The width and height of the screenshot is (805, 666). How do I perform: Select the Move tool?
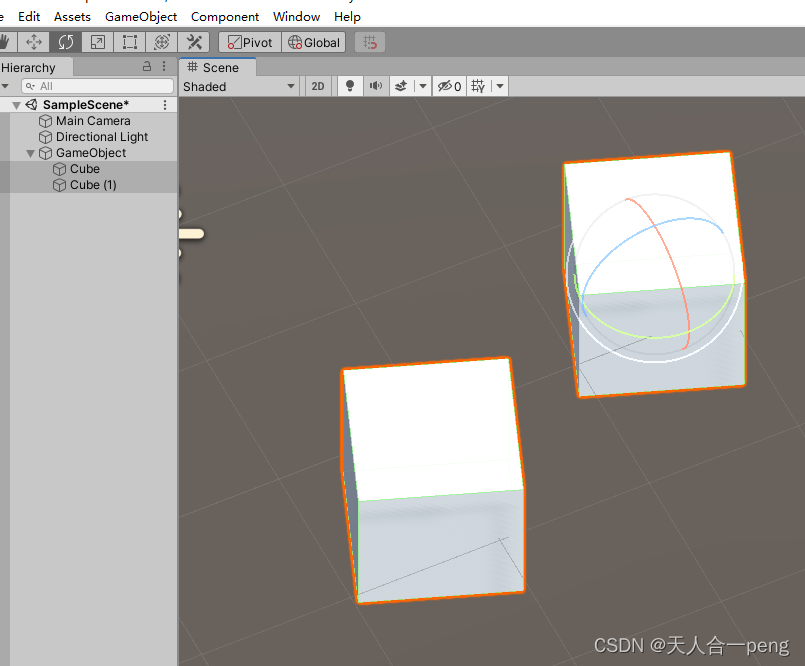[x=34, y=42]
